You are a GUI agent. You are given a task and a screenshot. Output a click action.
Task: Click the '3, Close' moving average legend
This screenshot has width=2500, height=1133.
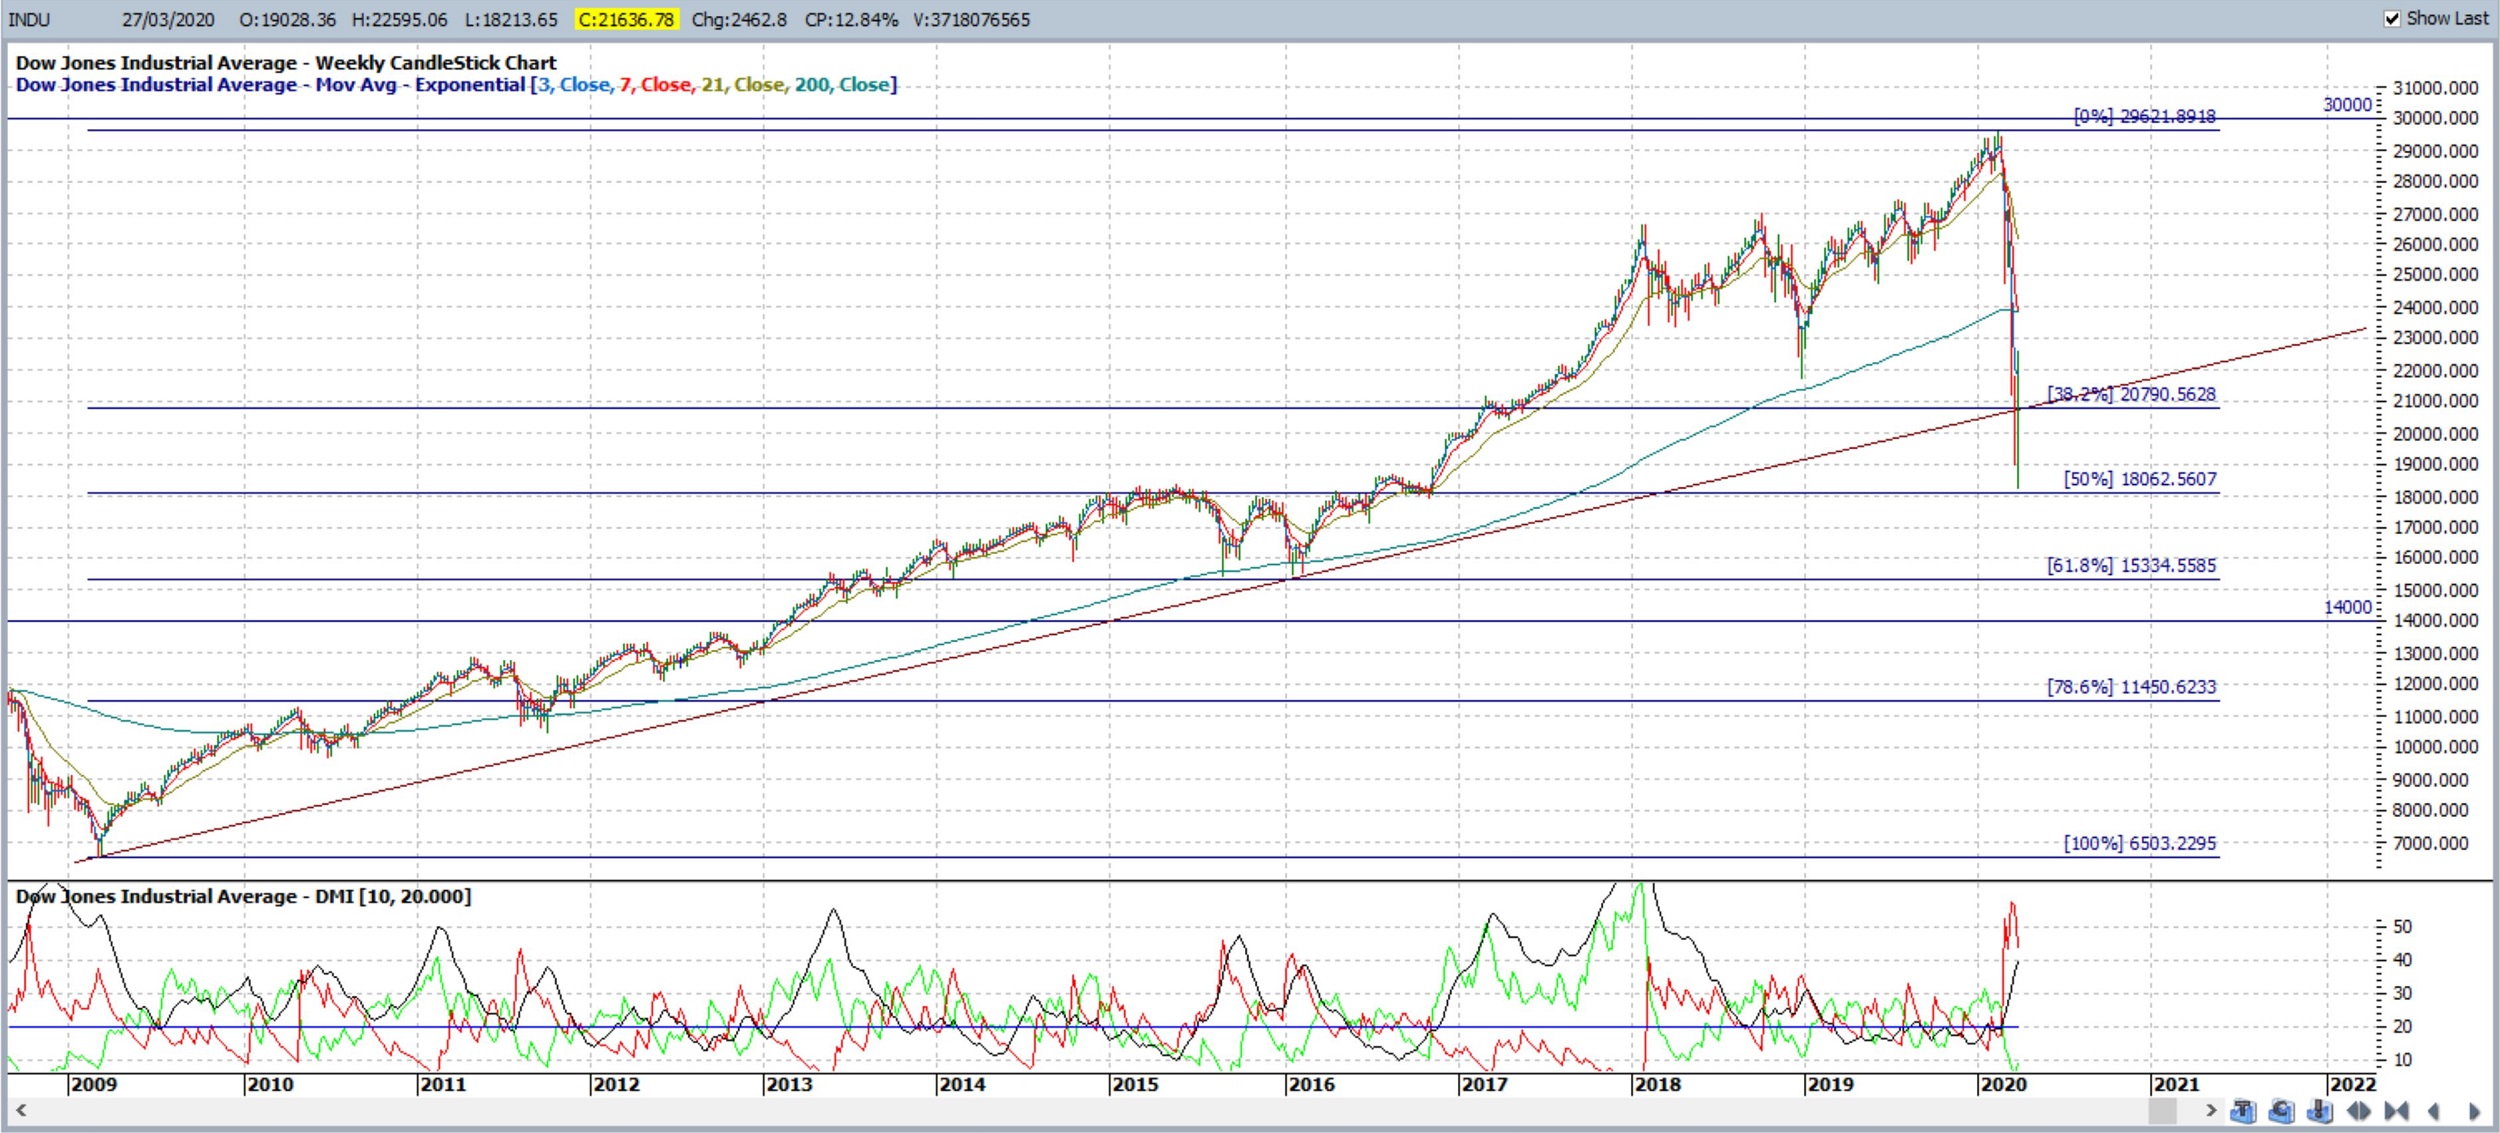[x=575, y=85]
